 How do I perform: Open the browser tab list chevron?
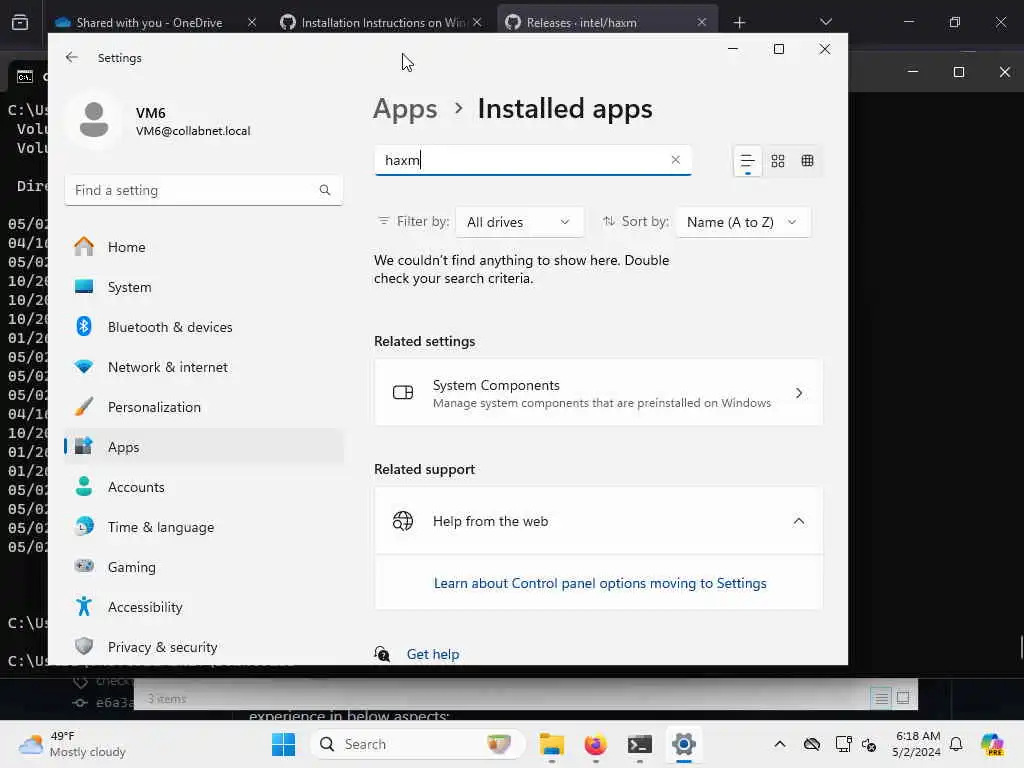[826, 22]
